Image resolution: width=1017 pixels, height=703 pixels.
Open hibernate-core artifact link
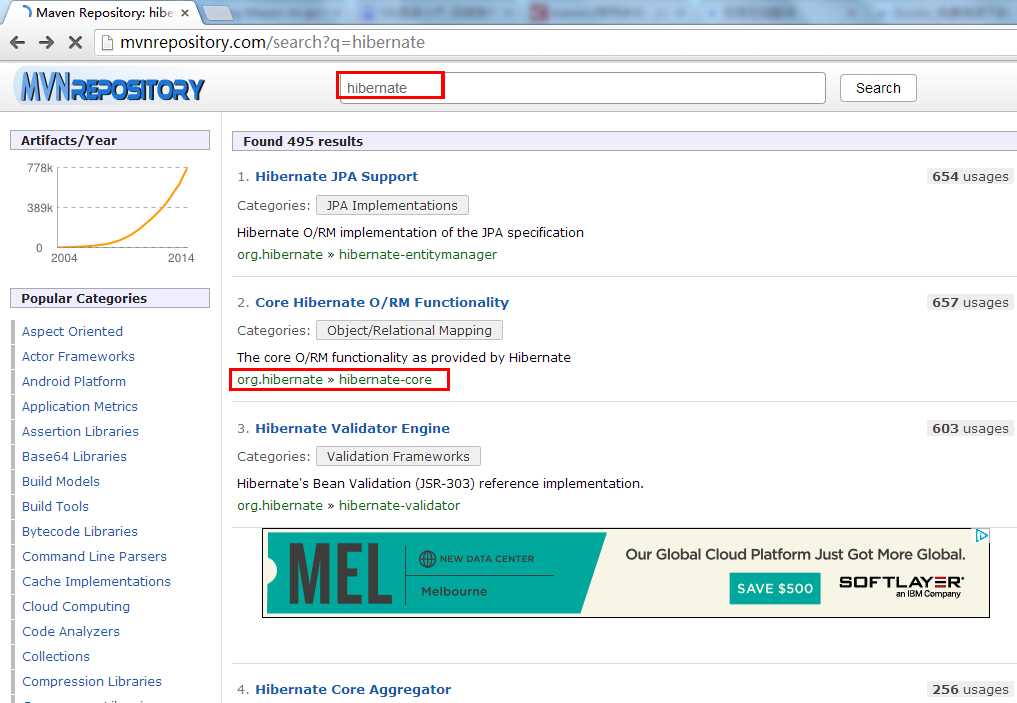[x=385, y=380]
